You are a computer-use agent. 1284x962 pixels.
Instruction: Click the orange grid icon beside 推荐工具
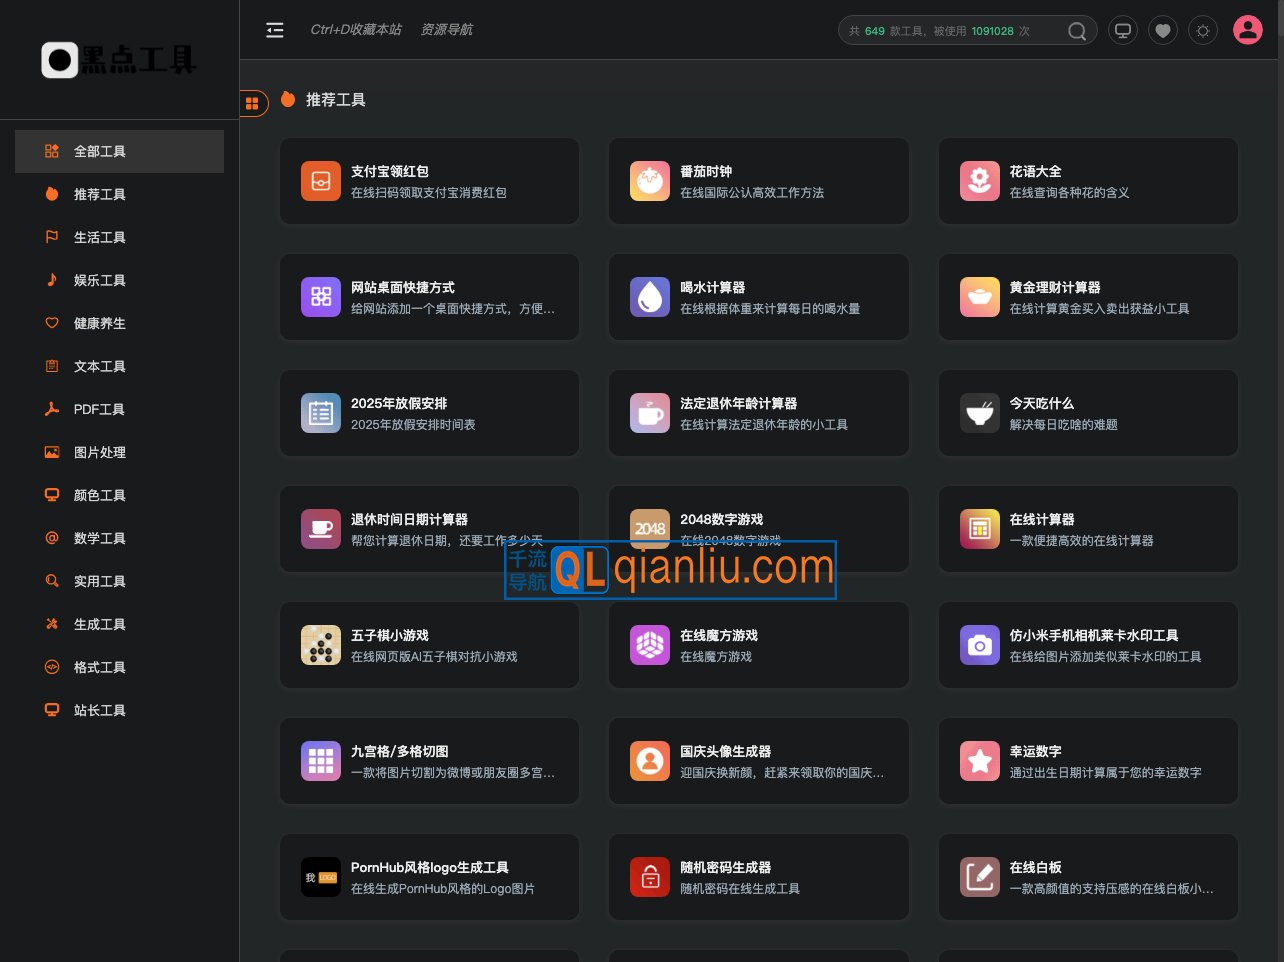tap(253, 103)
